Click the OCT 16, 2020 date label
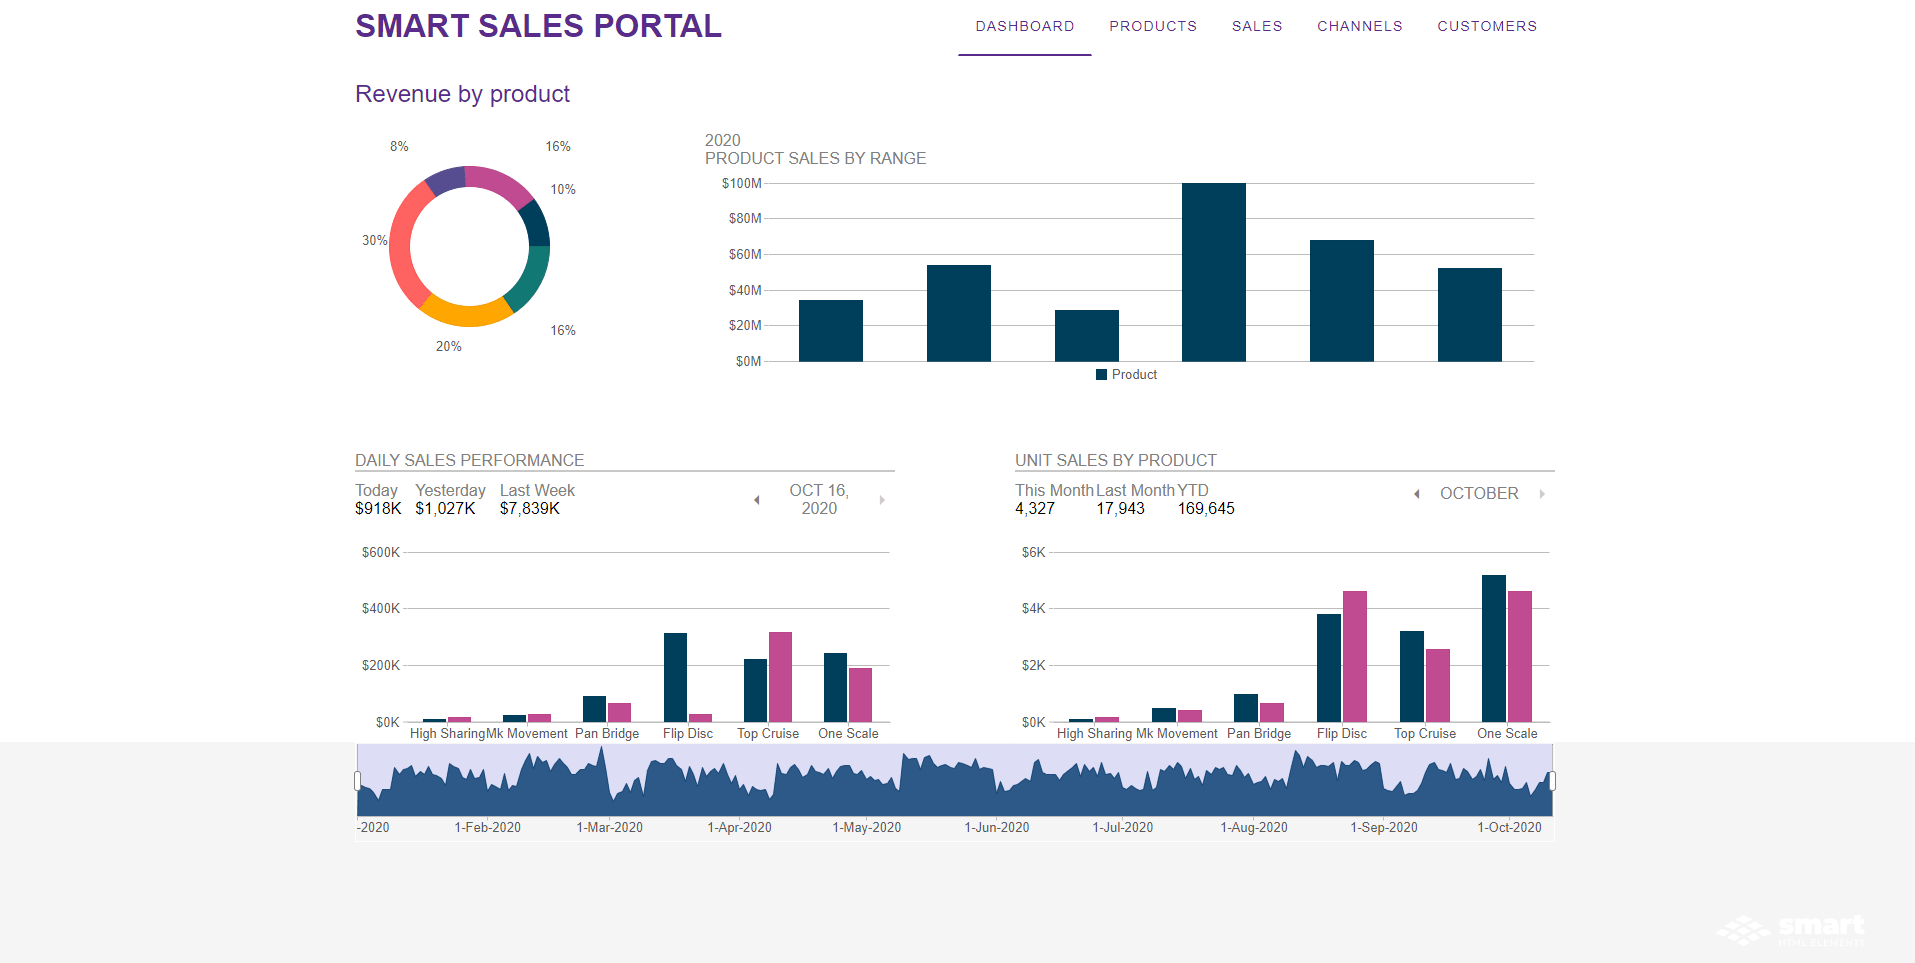Viewport: 1915px width, 963px height. [819, 499]
